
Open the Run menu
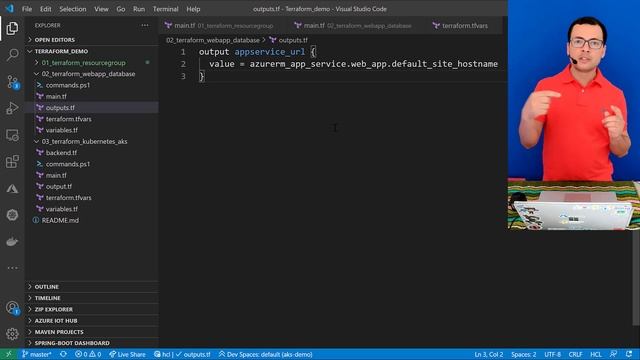[139, 9]
